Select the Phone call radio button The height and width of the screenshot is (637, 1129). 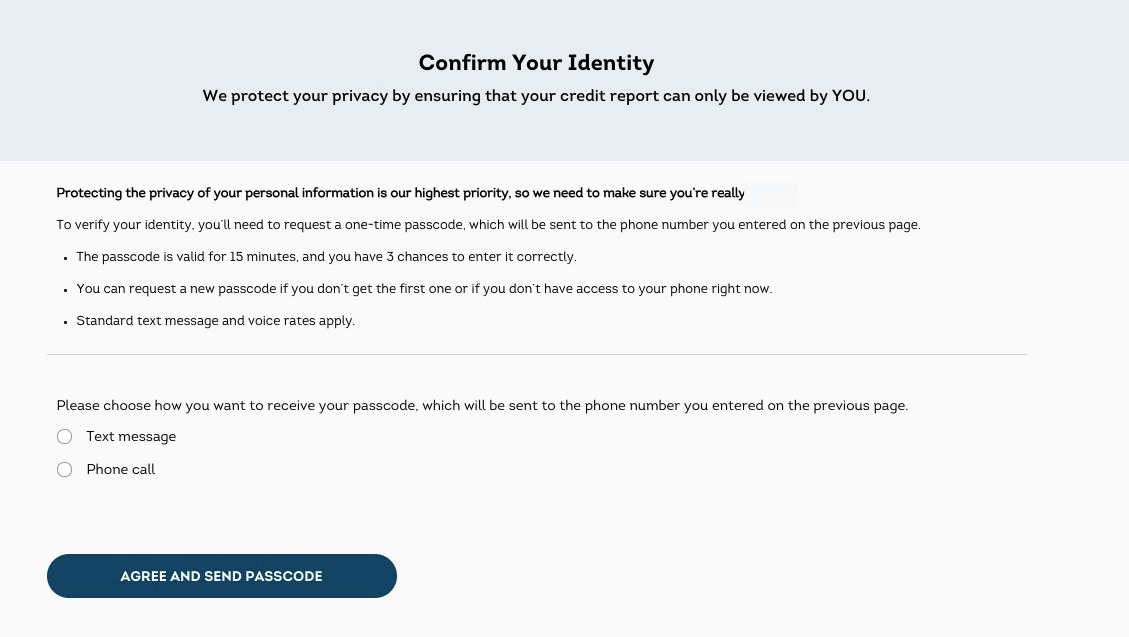click(65, 470)
